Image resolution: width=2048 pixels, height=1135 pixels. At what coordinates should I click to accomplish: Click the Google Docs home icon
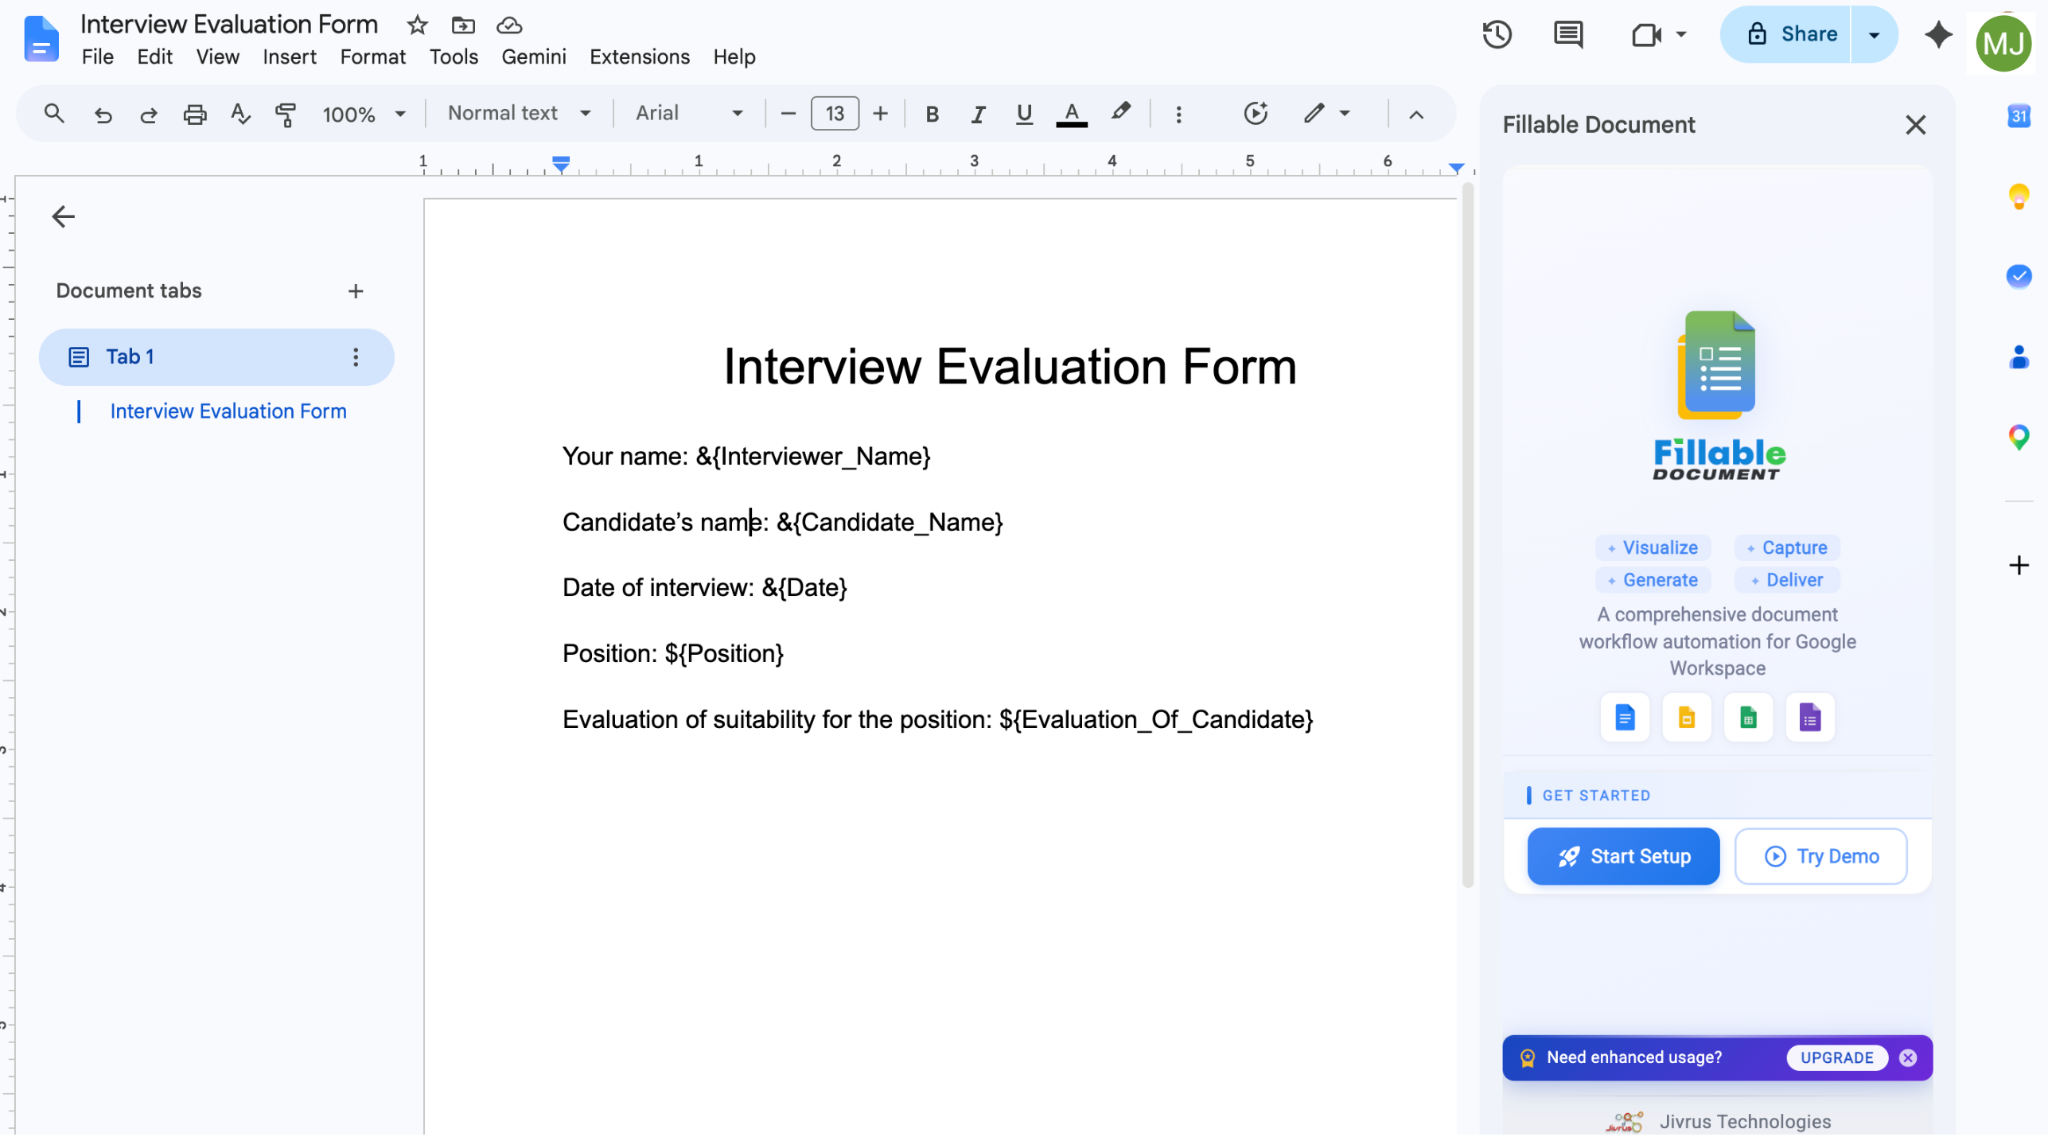tap(41, 39)
